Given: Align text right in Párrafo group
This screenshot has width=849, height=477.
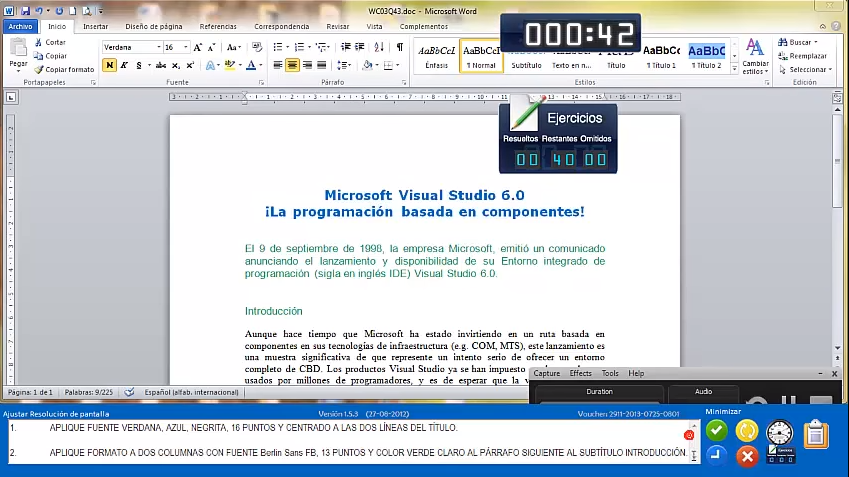Looking at the screenshot, I should pos(307,65).
